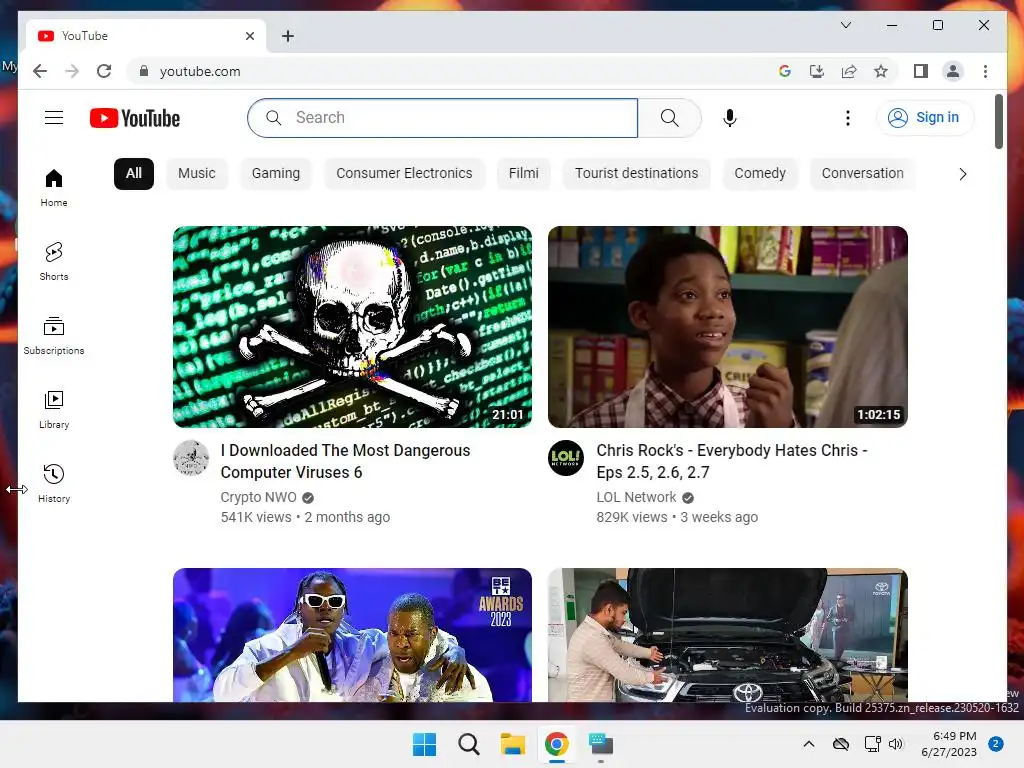Screen dimensions: 1024x768
Task: Select the Tourist destinations chip
Action: (637, 174)
